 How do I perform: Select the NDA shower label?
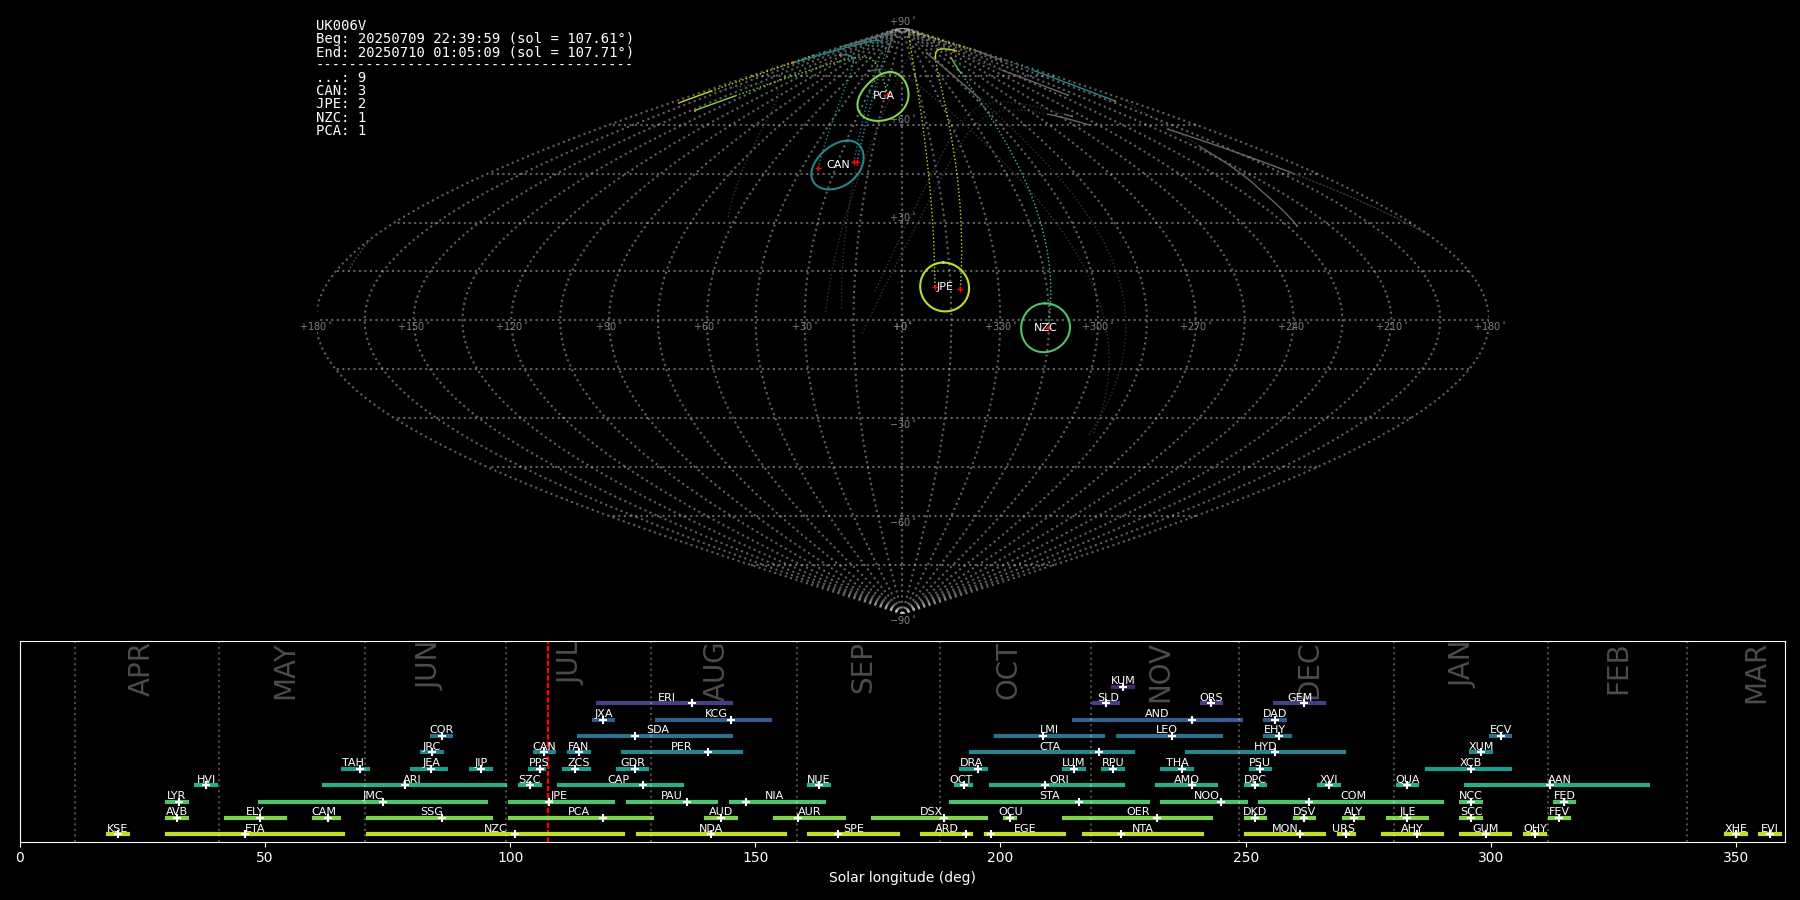(711, 829)
